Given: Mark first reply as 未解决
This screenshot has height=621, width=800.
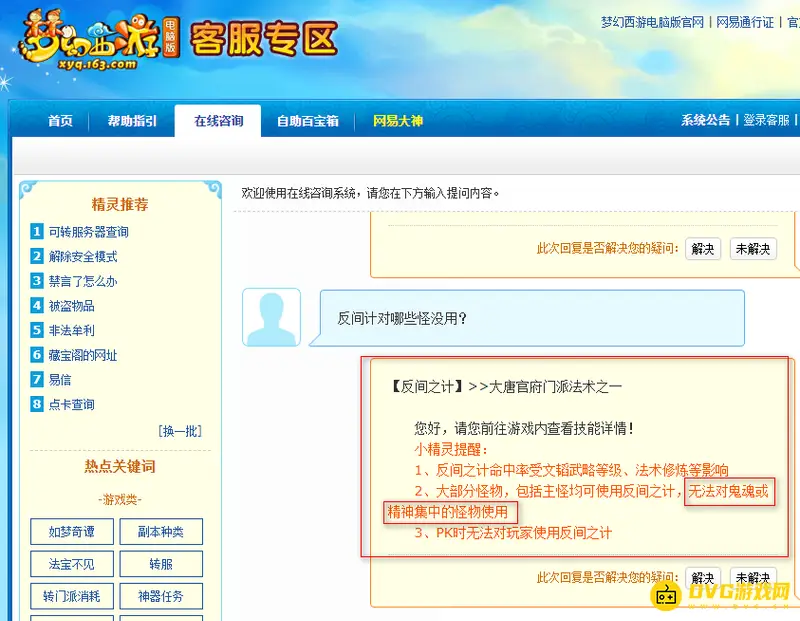Looking at the screenshot, I should tap(753, 249).
